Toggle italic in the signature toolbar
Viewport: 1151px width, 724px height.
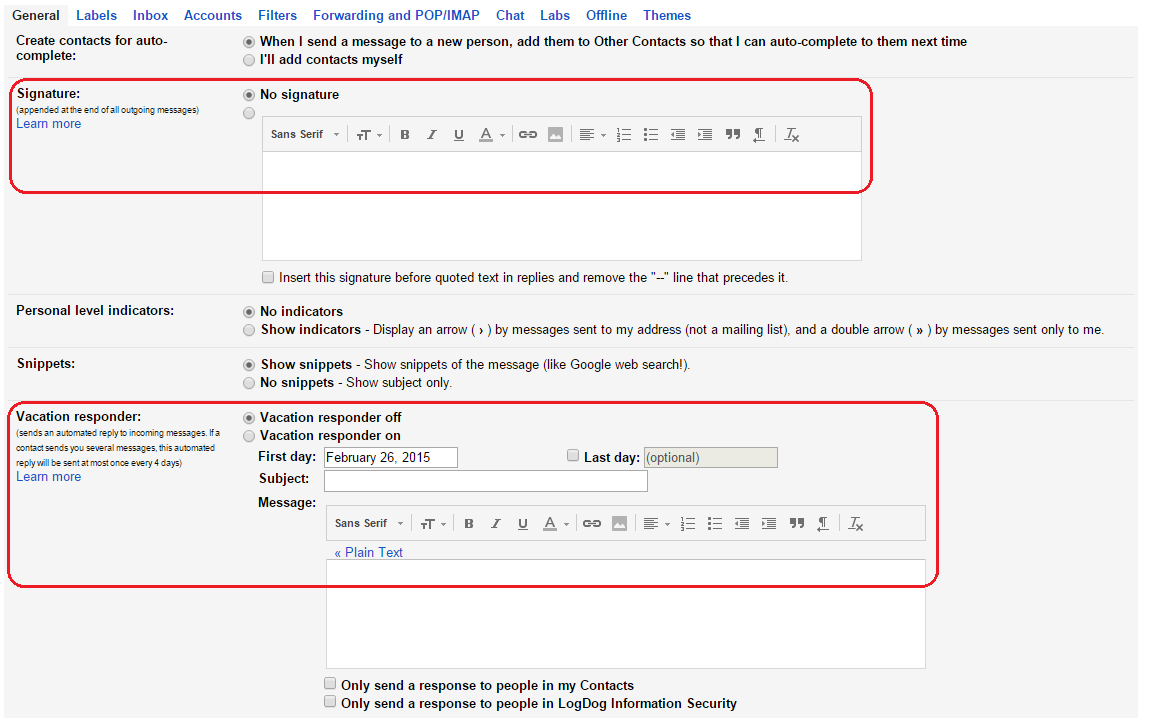click(432, 134)
